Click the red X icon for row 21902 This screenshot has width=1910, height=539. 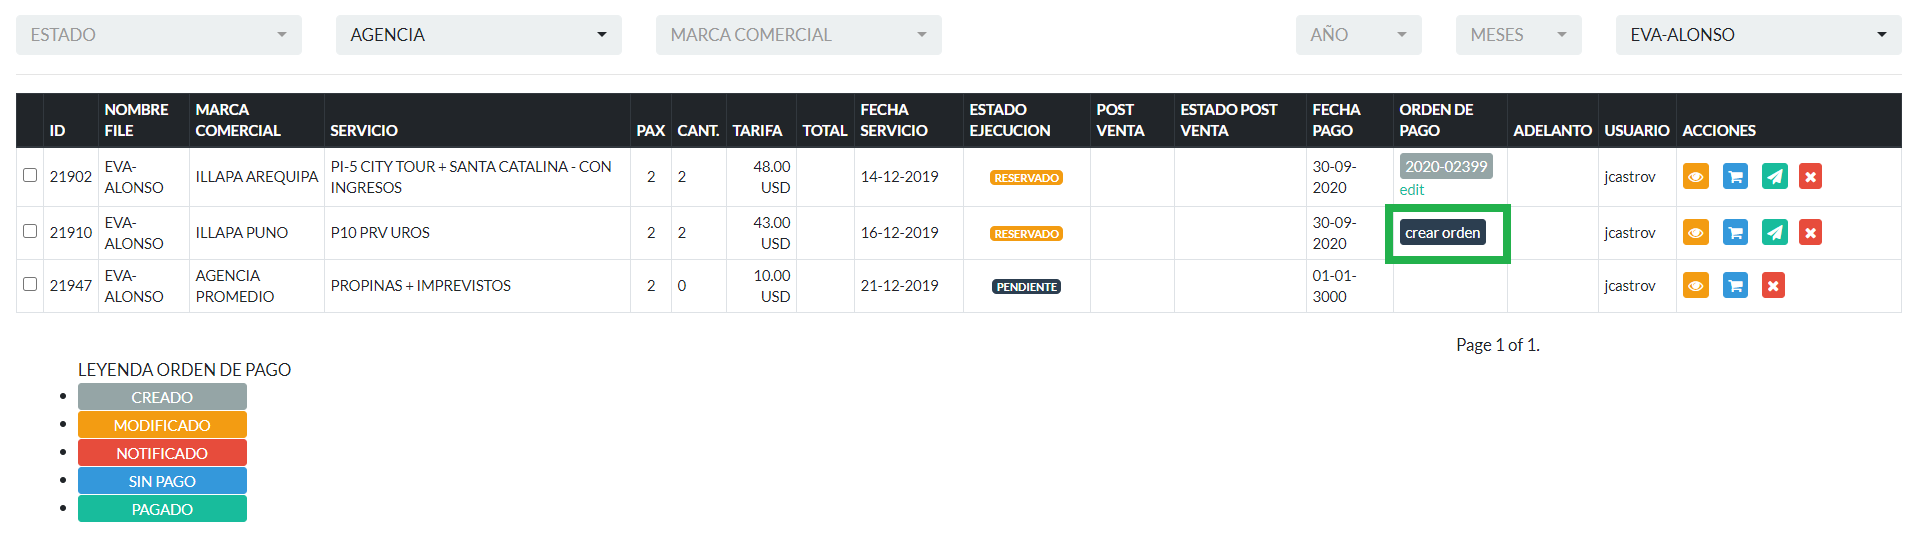click(x=1810, y=177)
